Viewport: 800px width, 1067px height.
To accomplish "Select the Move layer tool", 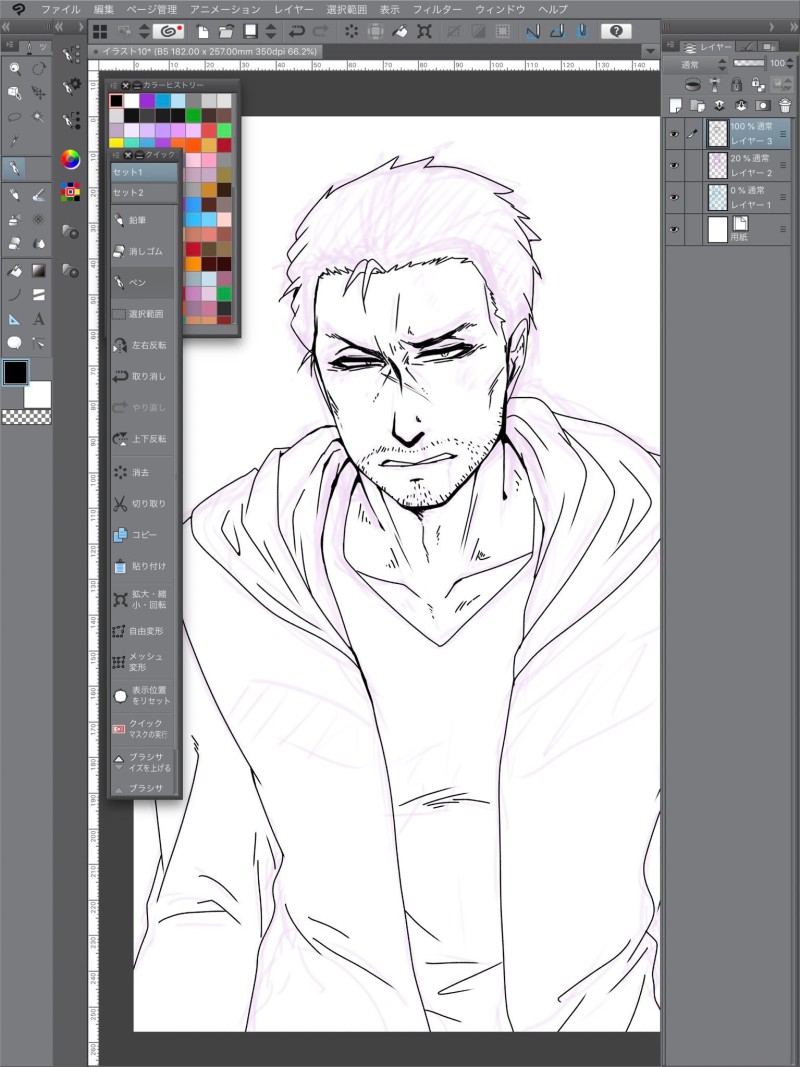I will [39, 93].
